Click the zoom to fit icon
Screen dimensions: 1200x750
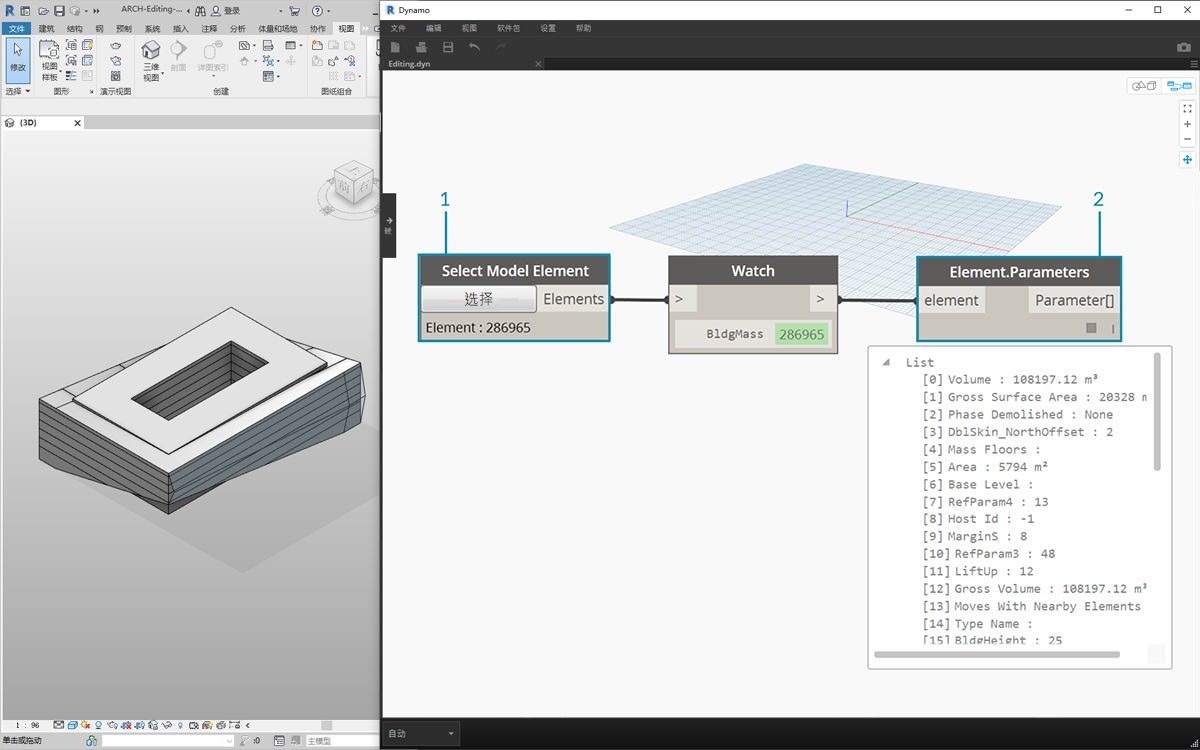[x=1187, y=108]
